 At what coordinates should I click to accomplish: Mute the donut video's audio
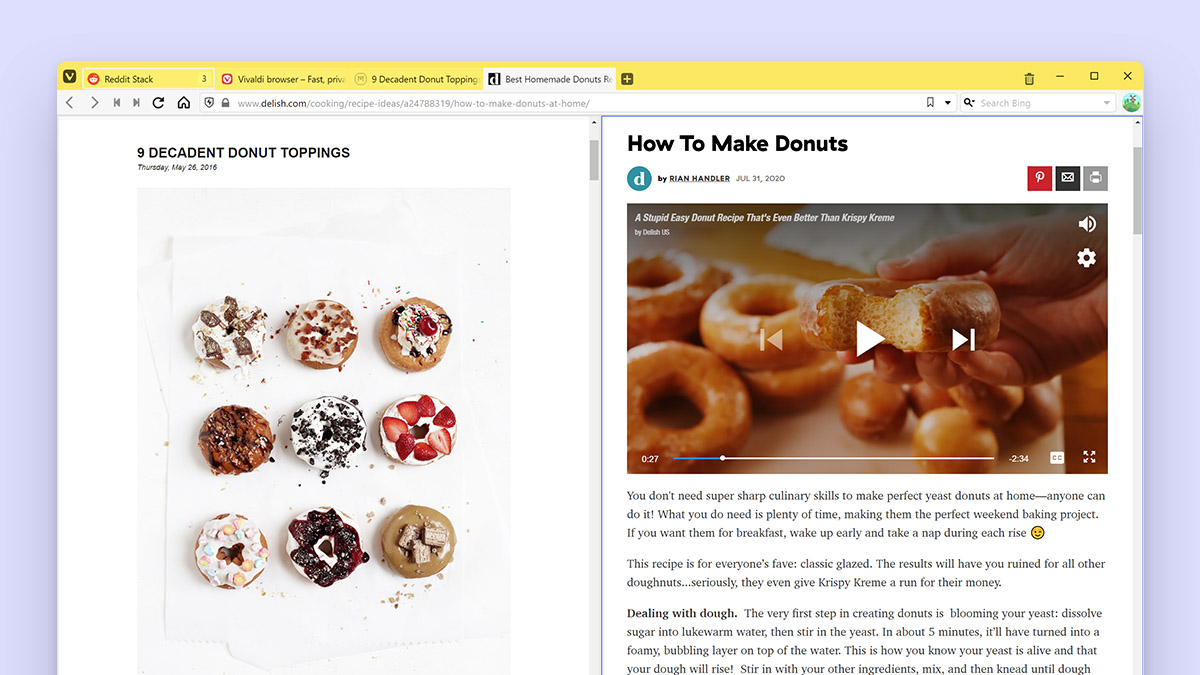click(x=1087, y=223)
